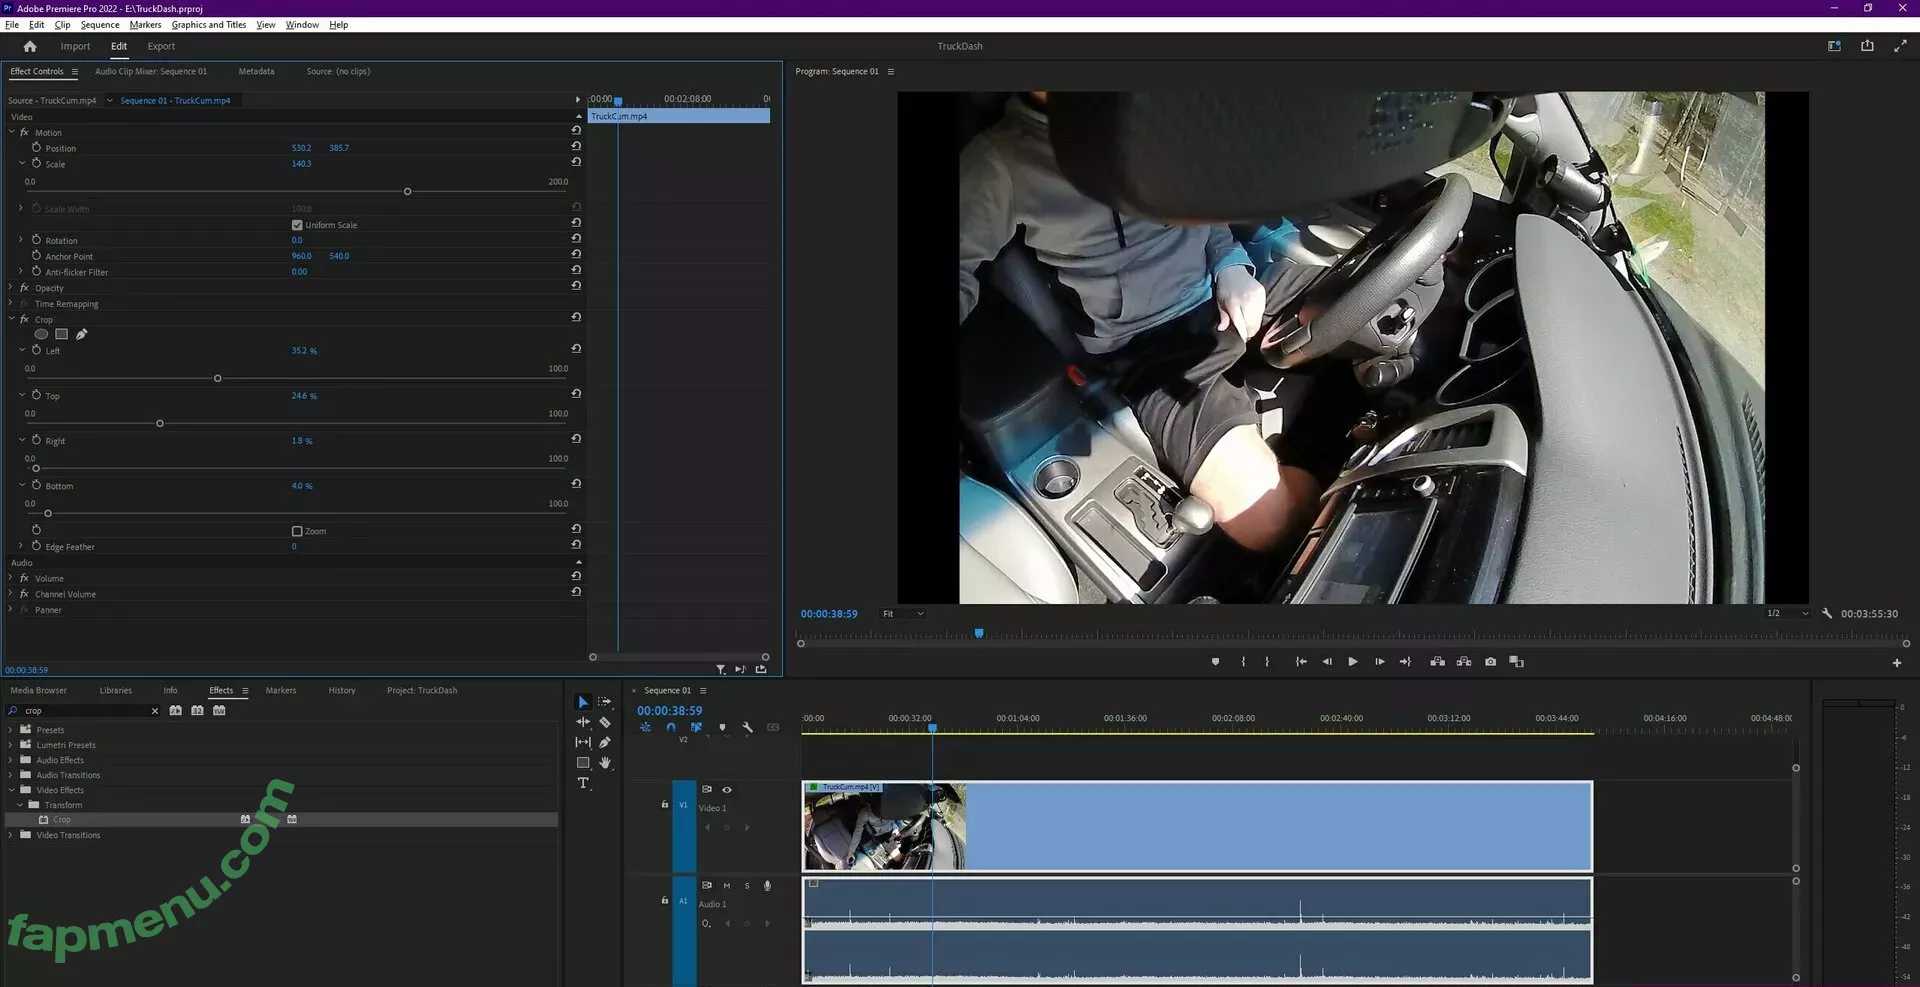Click the Crop Top slider handle
The height and width of the screenshot is (987, 1920).
[160, 424]
